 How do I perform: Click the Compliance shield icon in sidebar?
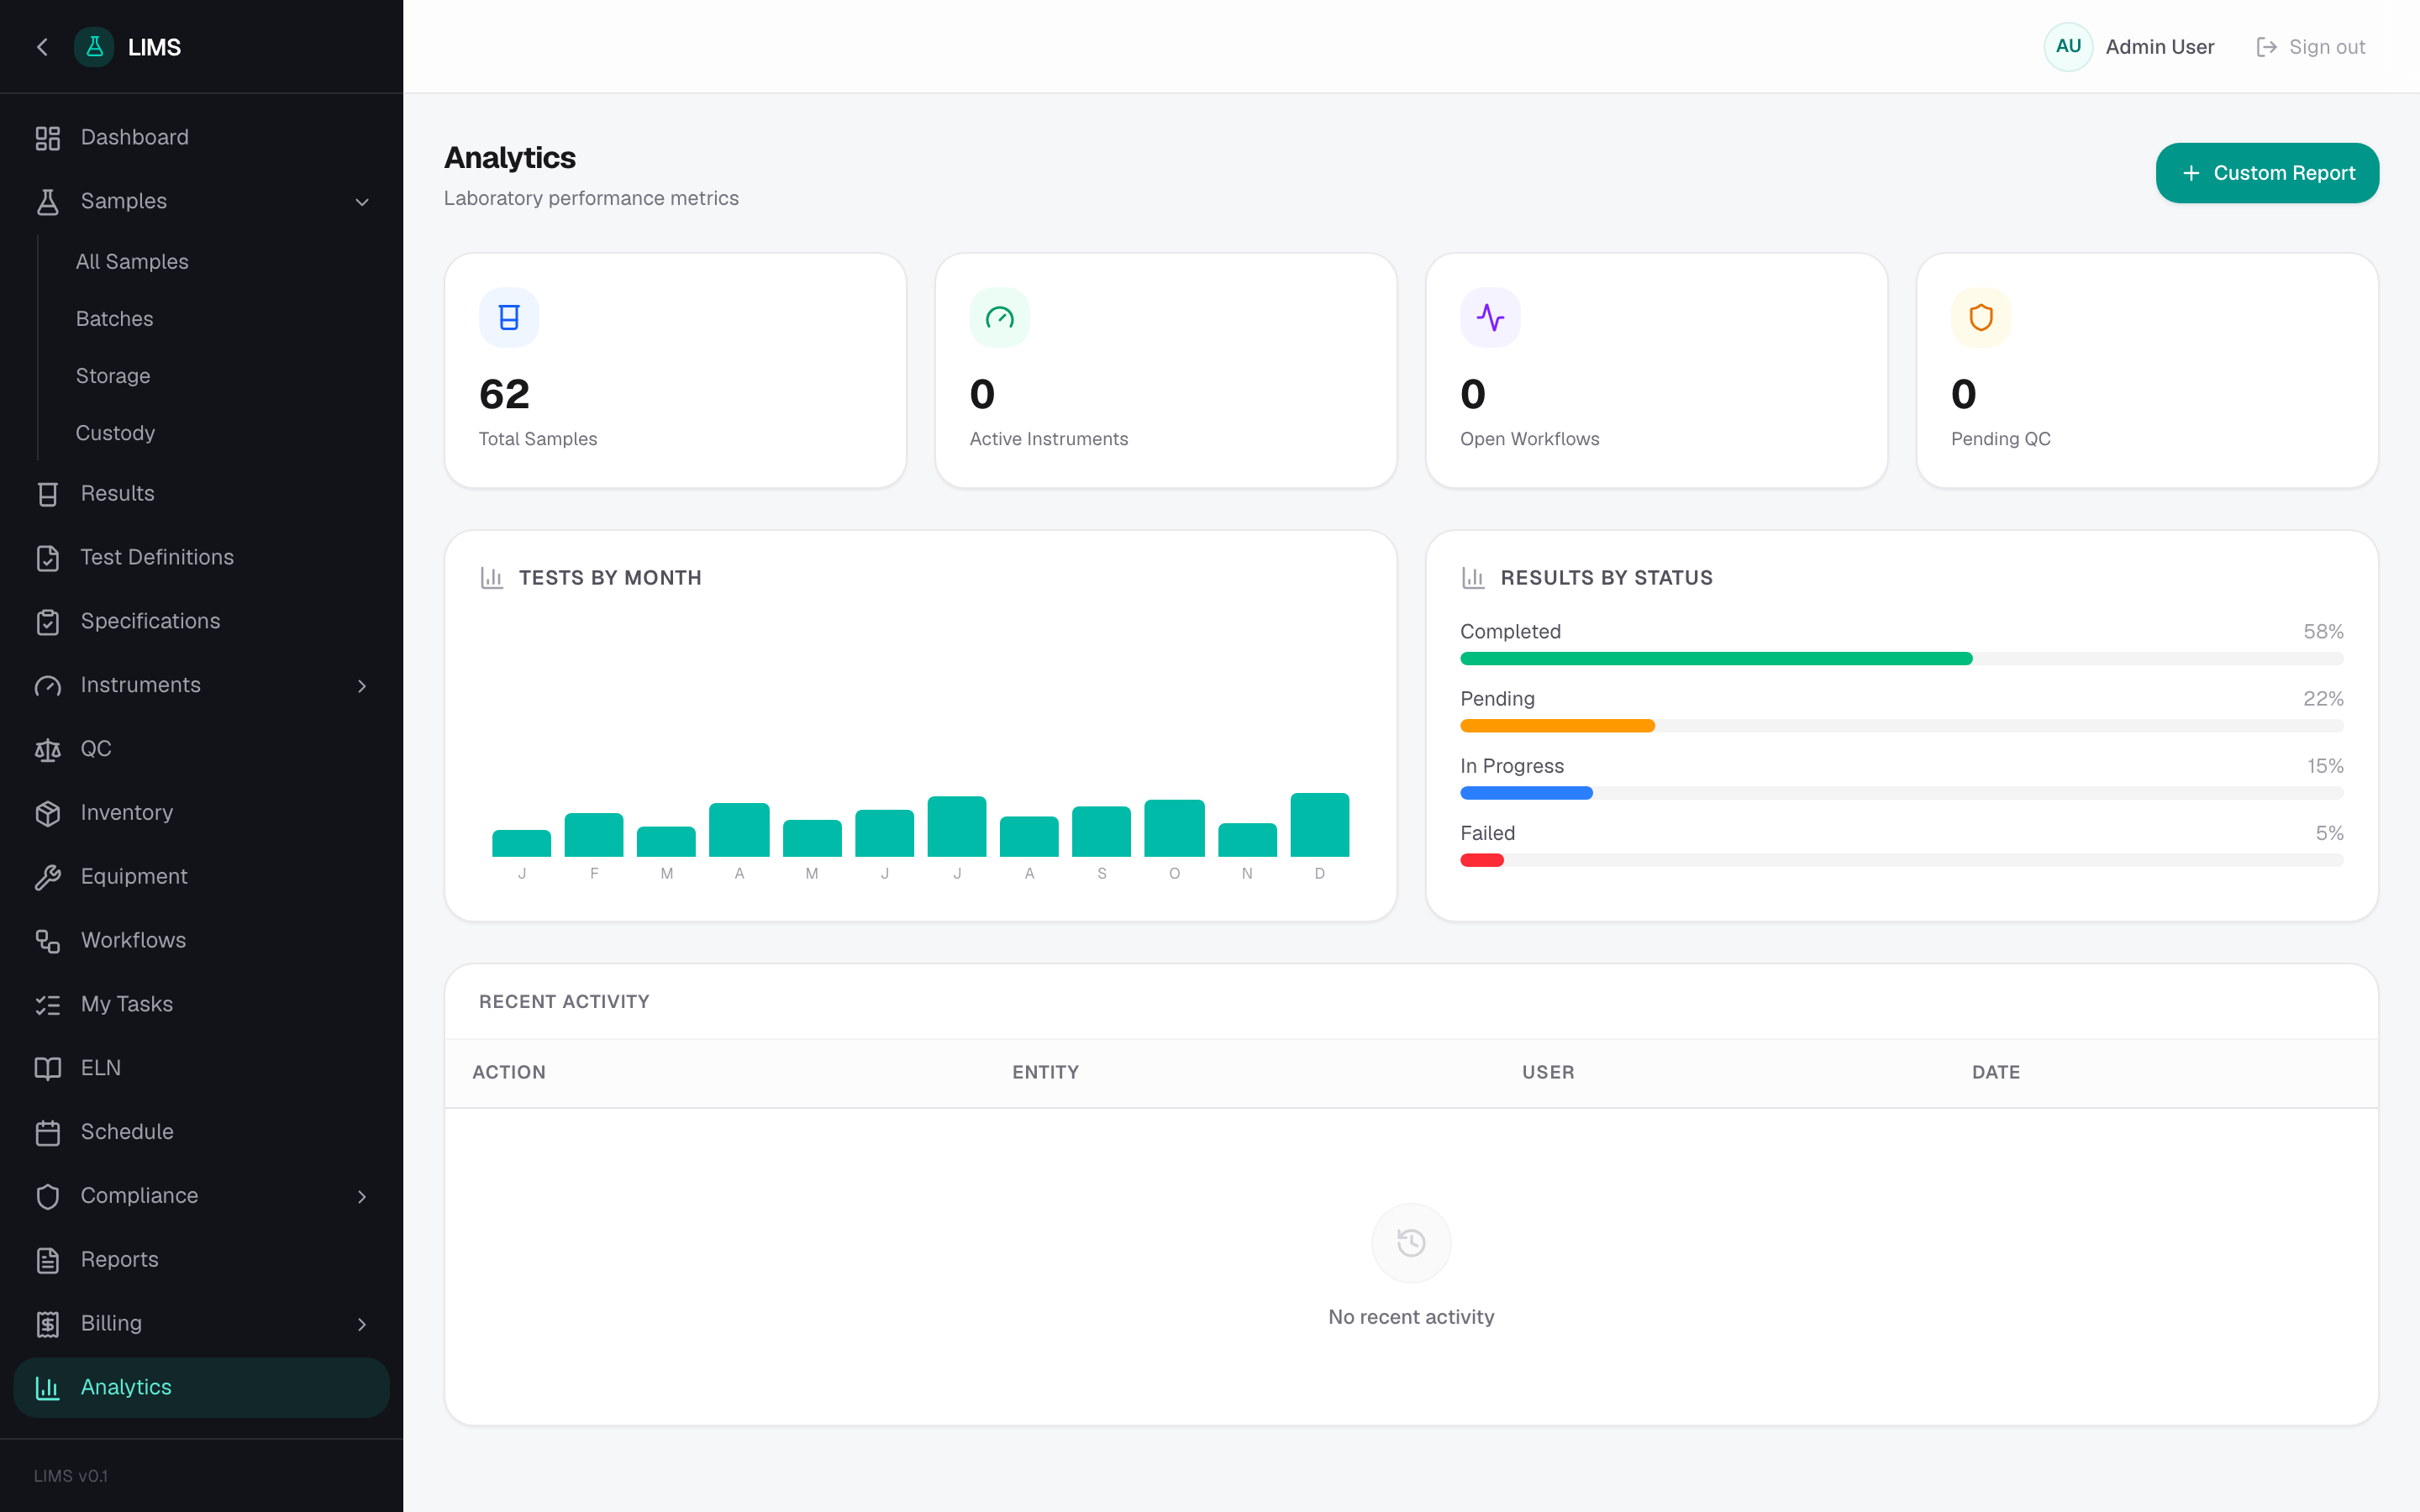48,1197
